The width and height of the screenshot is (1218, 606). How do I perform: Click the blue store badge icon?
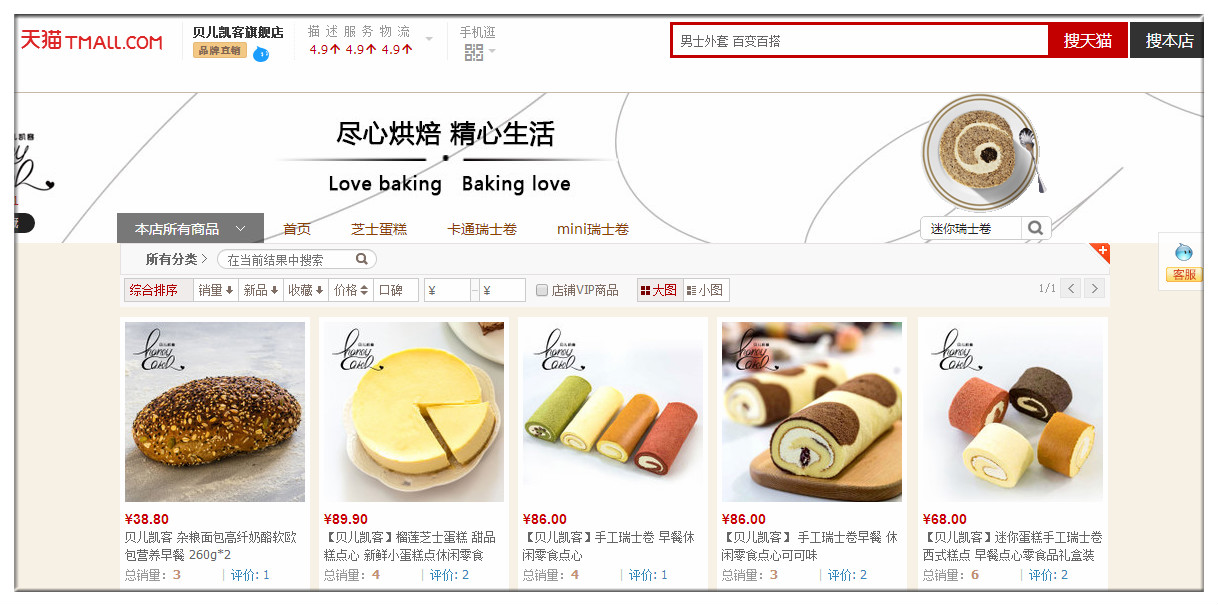pos(261,53)
